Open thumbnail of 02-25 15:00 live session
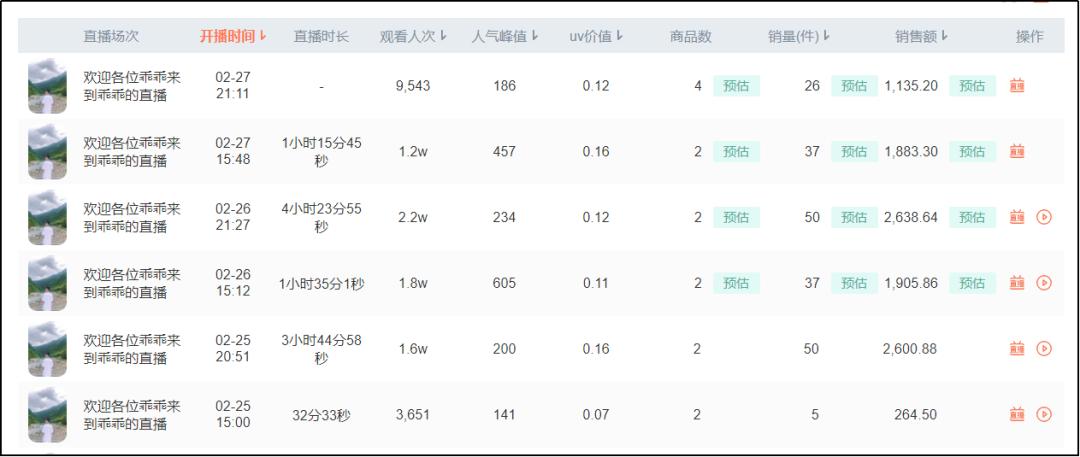The height and width of the screenshot is (457, 1080). tap(48, 414)
